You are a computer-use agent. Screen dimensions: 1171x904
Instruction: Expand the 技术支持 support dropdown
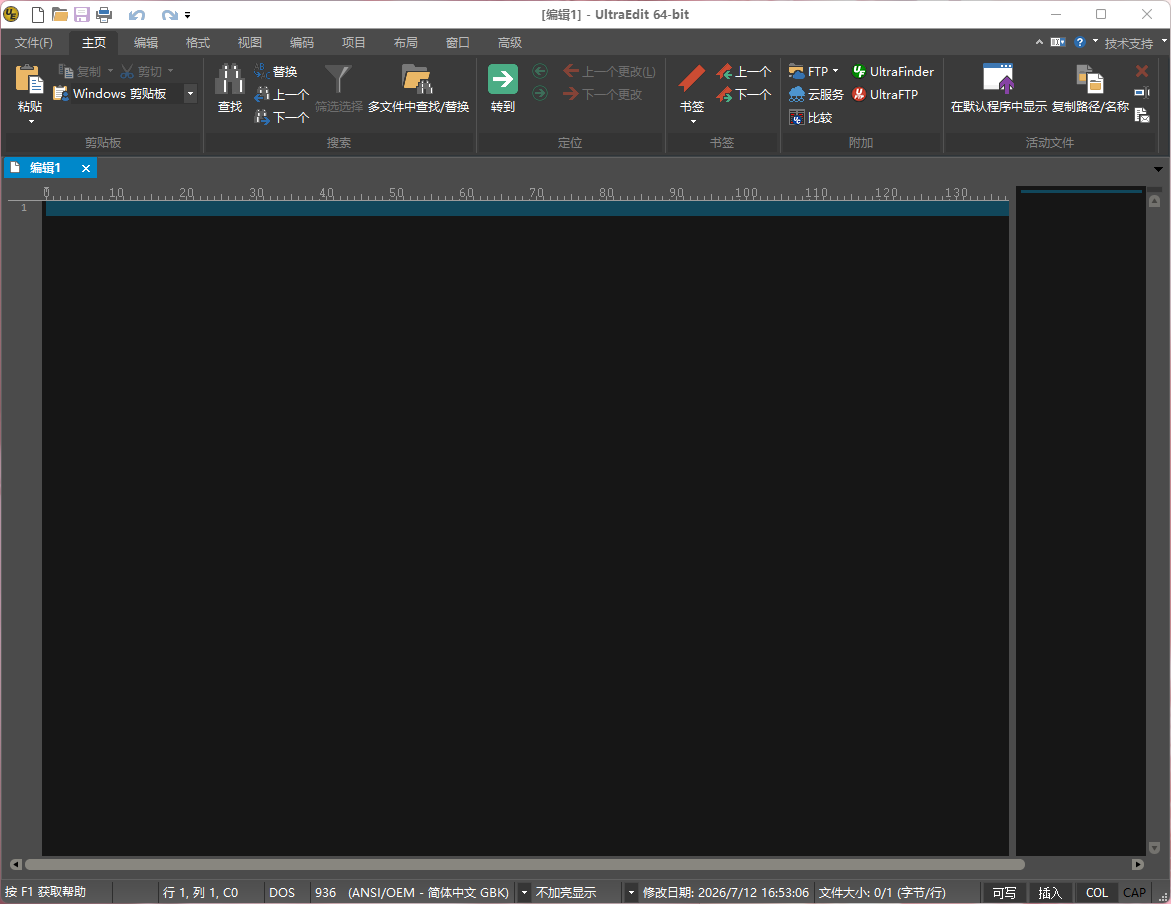point(1164,41)
